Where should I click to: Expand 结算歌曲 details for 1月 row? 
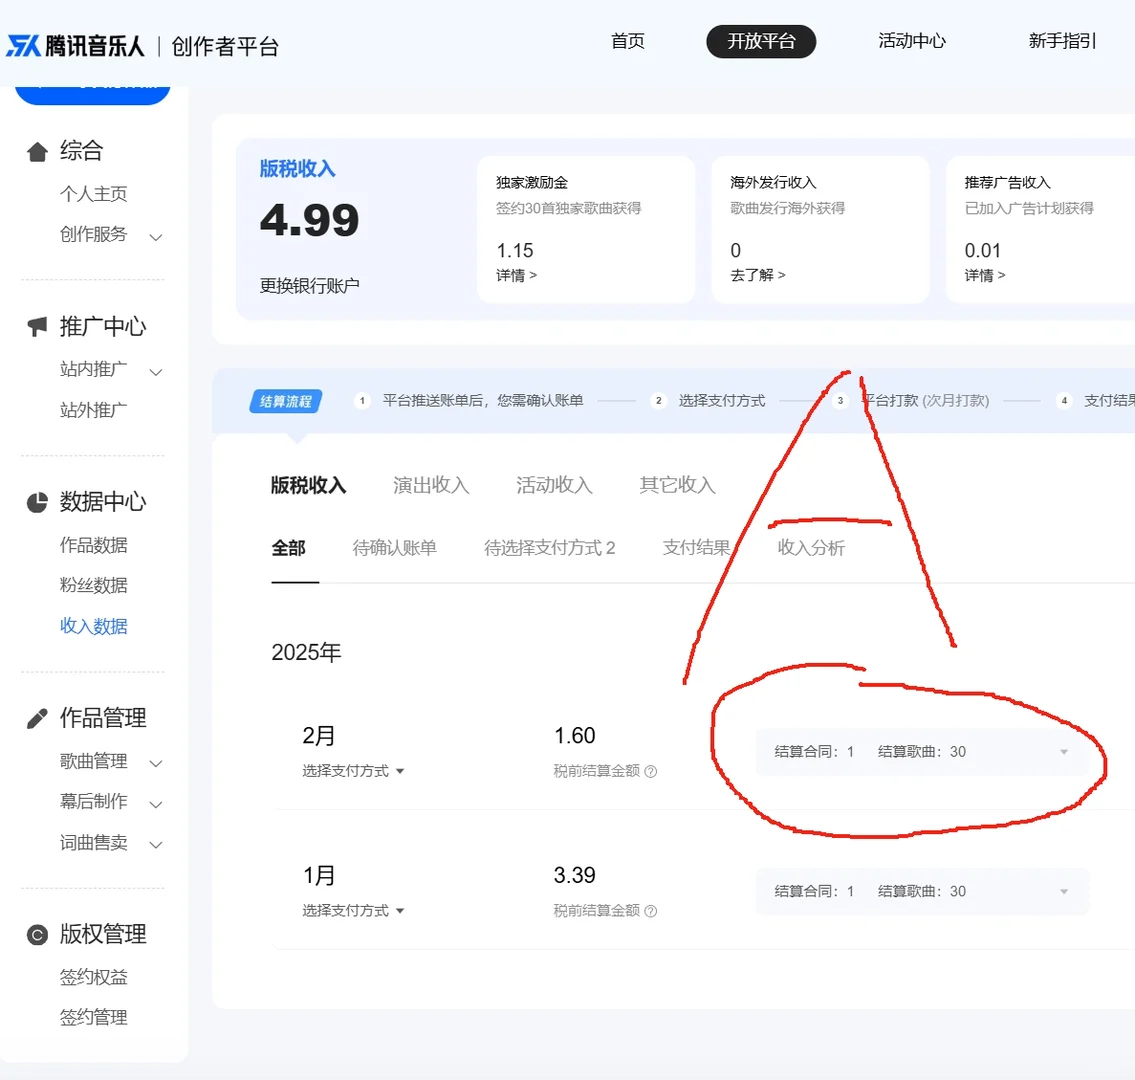tap(1063, 891)
